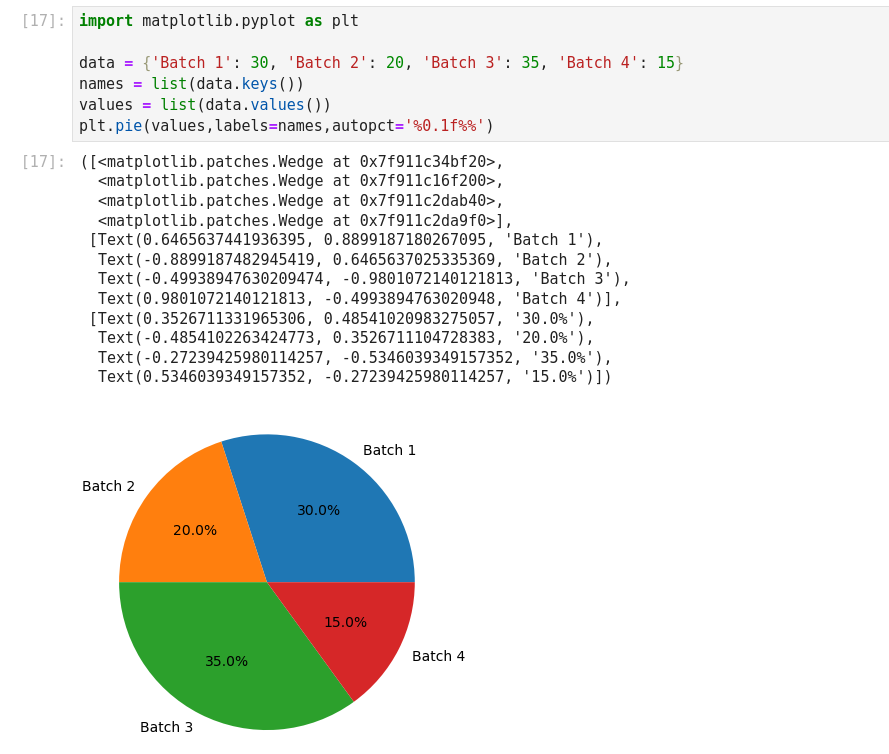Place cursor on the plt.pie call line
Viewport: 889px width, 754px height.
pos(286,126)
